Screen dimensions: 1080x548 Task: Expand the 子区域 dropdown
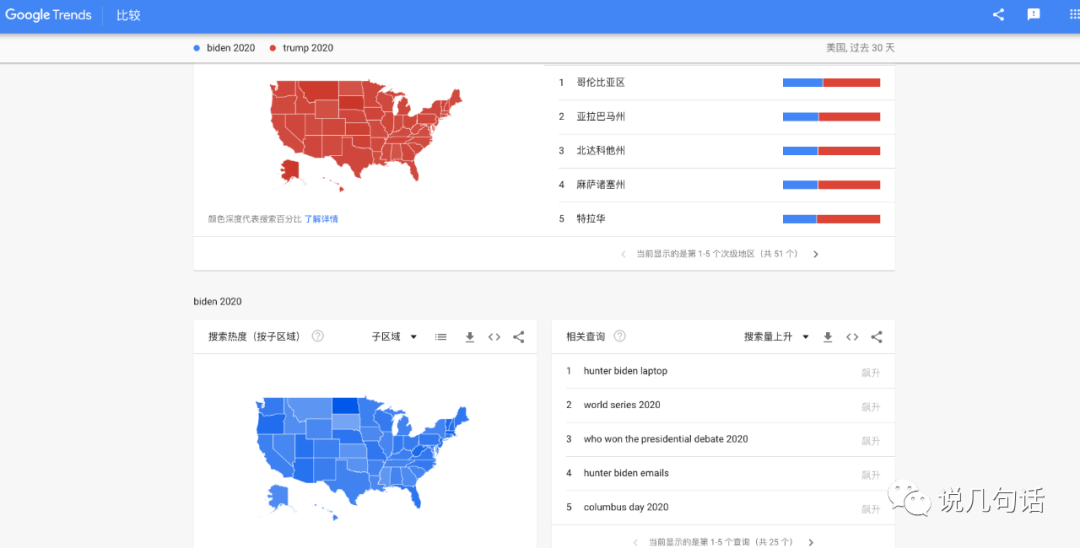pyautogui.click(x=394, y=337)
